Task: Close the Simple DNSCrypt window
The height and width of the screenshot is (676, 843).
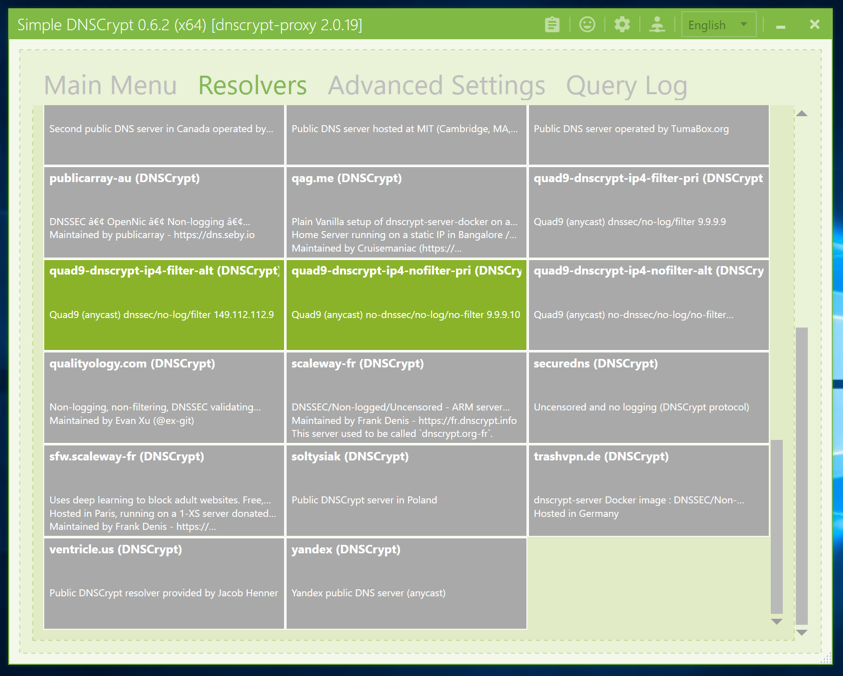Action: [815, 24]
